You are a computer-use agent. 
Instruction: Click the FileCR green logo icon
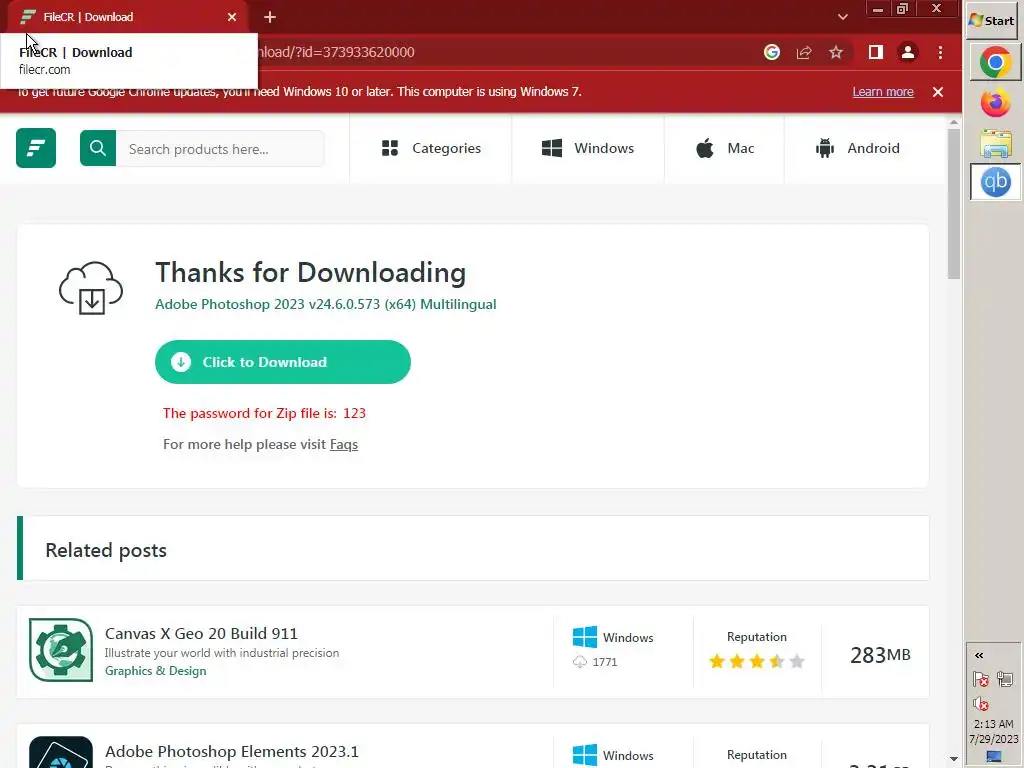click(36, 148)
